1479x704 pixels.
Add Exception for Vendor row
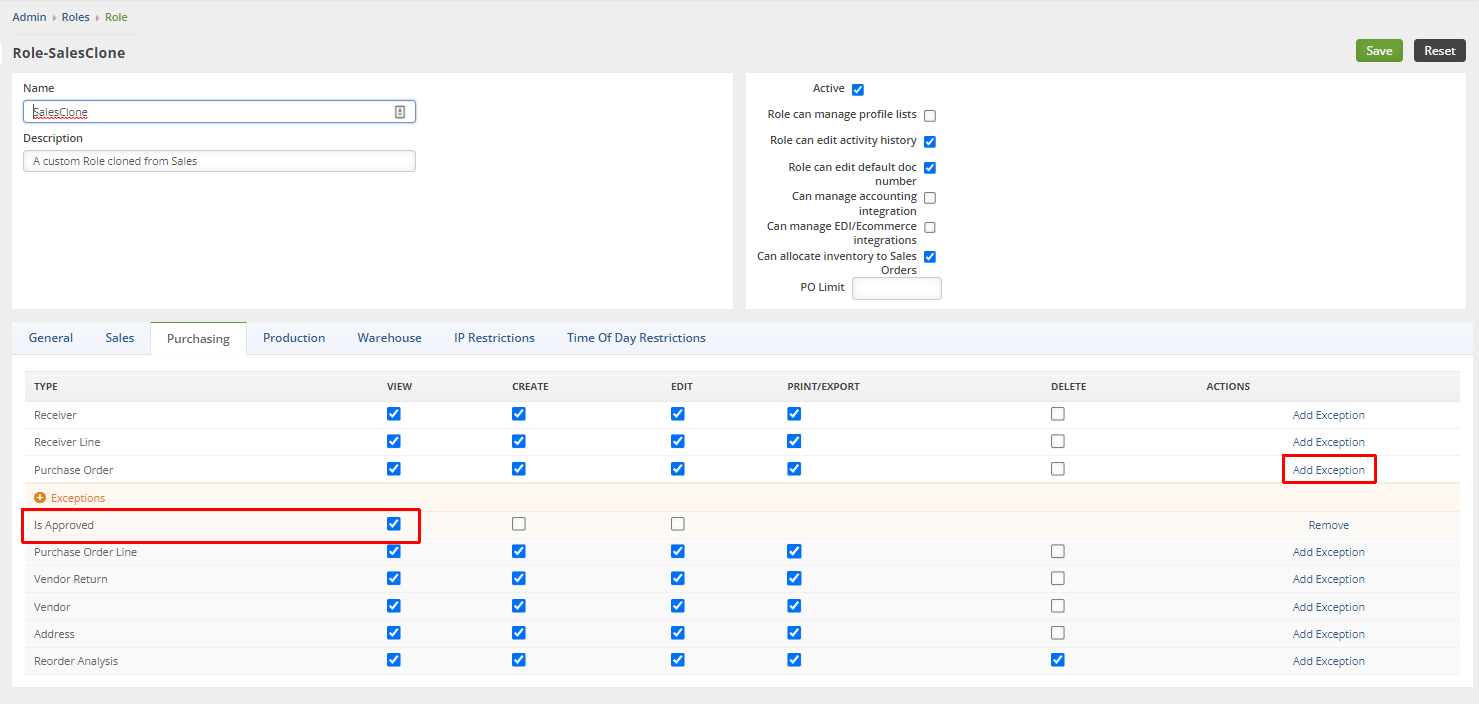pos(1328,607)
